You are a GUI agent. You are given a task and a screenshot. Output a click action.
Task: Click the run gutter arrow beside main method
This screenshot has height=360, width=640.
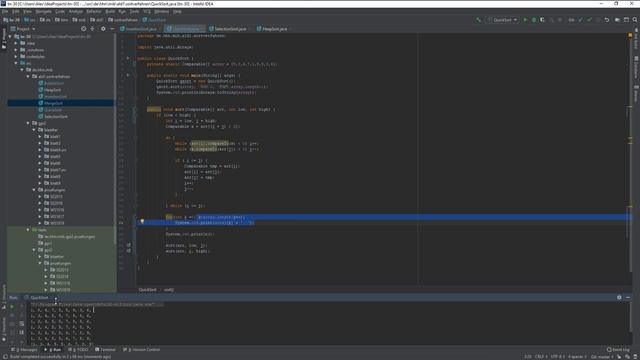(x=128, y=76)
